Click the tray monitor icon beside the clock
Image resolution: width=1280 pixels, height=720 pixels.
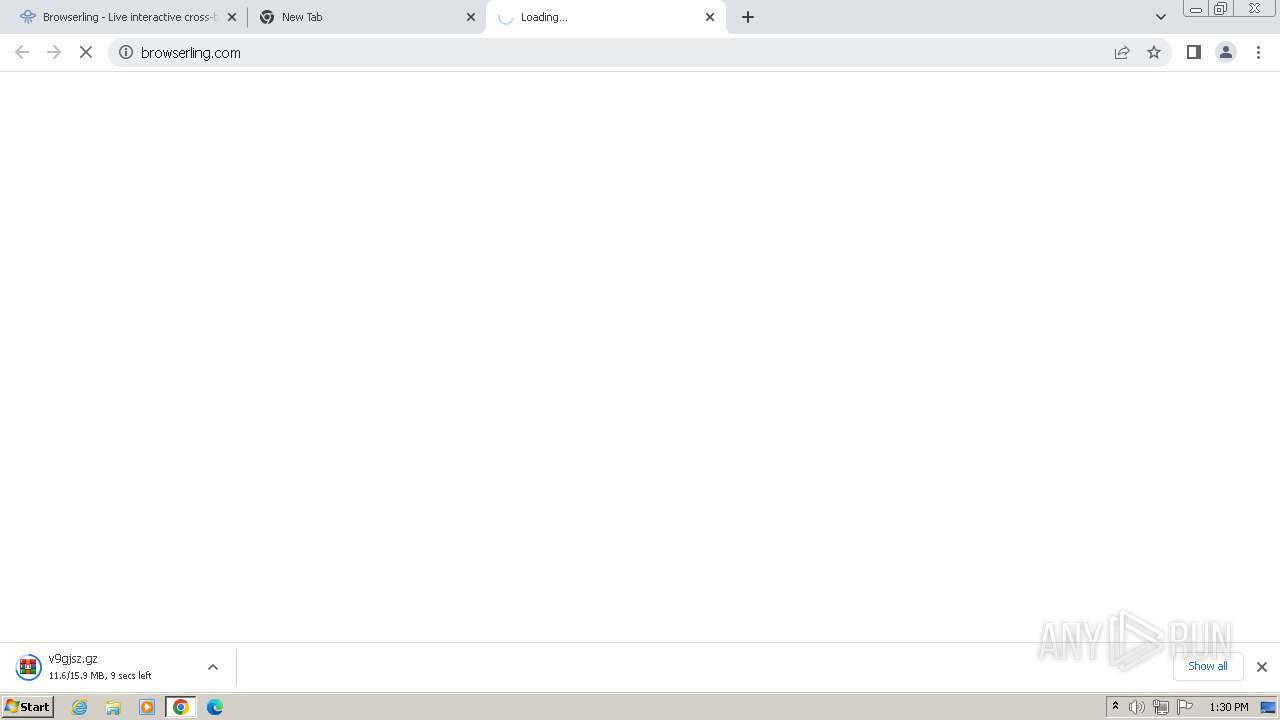click(1268, 707)
